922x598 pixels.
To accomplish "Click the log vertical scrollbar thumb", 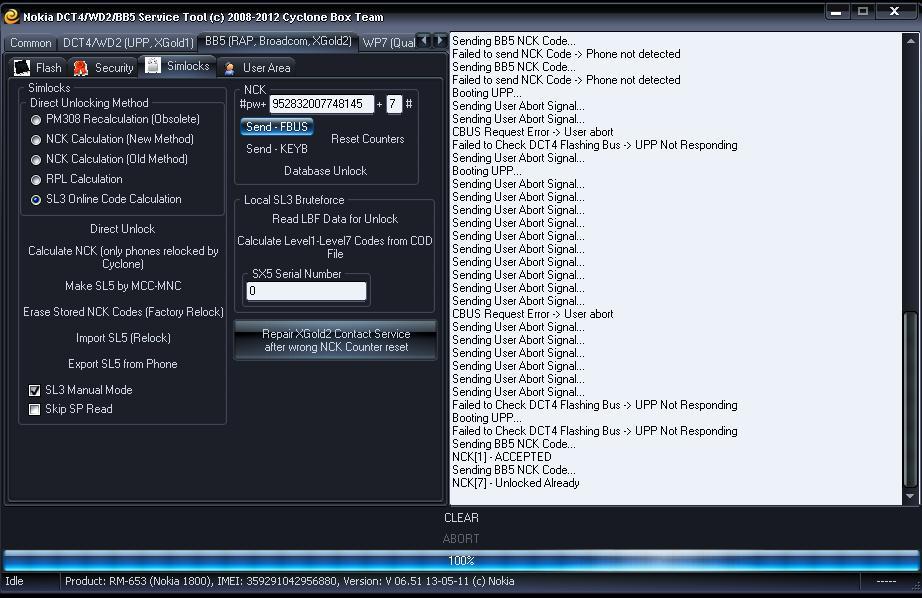I will [x=911, y=399].
